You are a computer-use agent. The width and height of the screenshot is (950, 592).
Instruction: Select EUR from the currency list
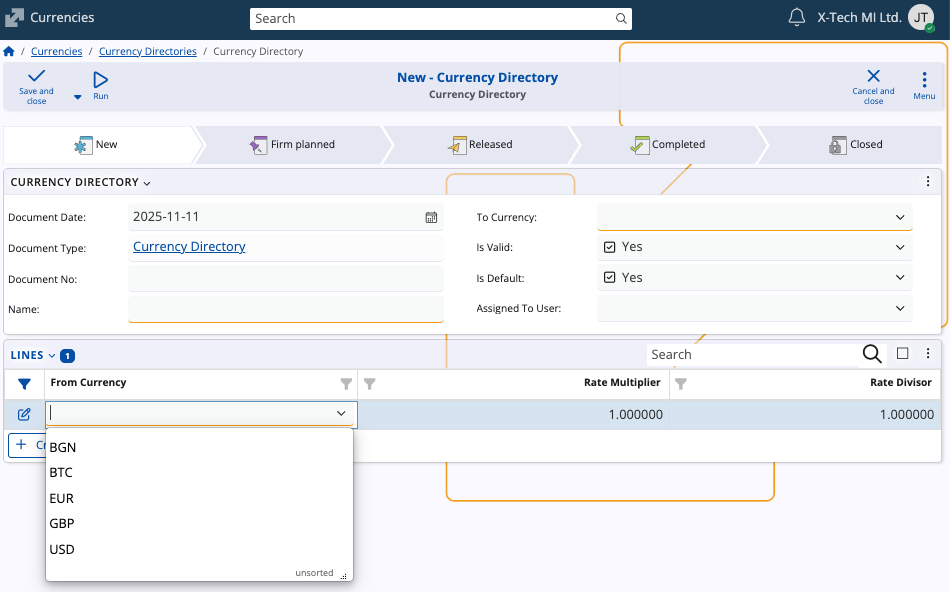pyautogui.click(x=62, y=498)
